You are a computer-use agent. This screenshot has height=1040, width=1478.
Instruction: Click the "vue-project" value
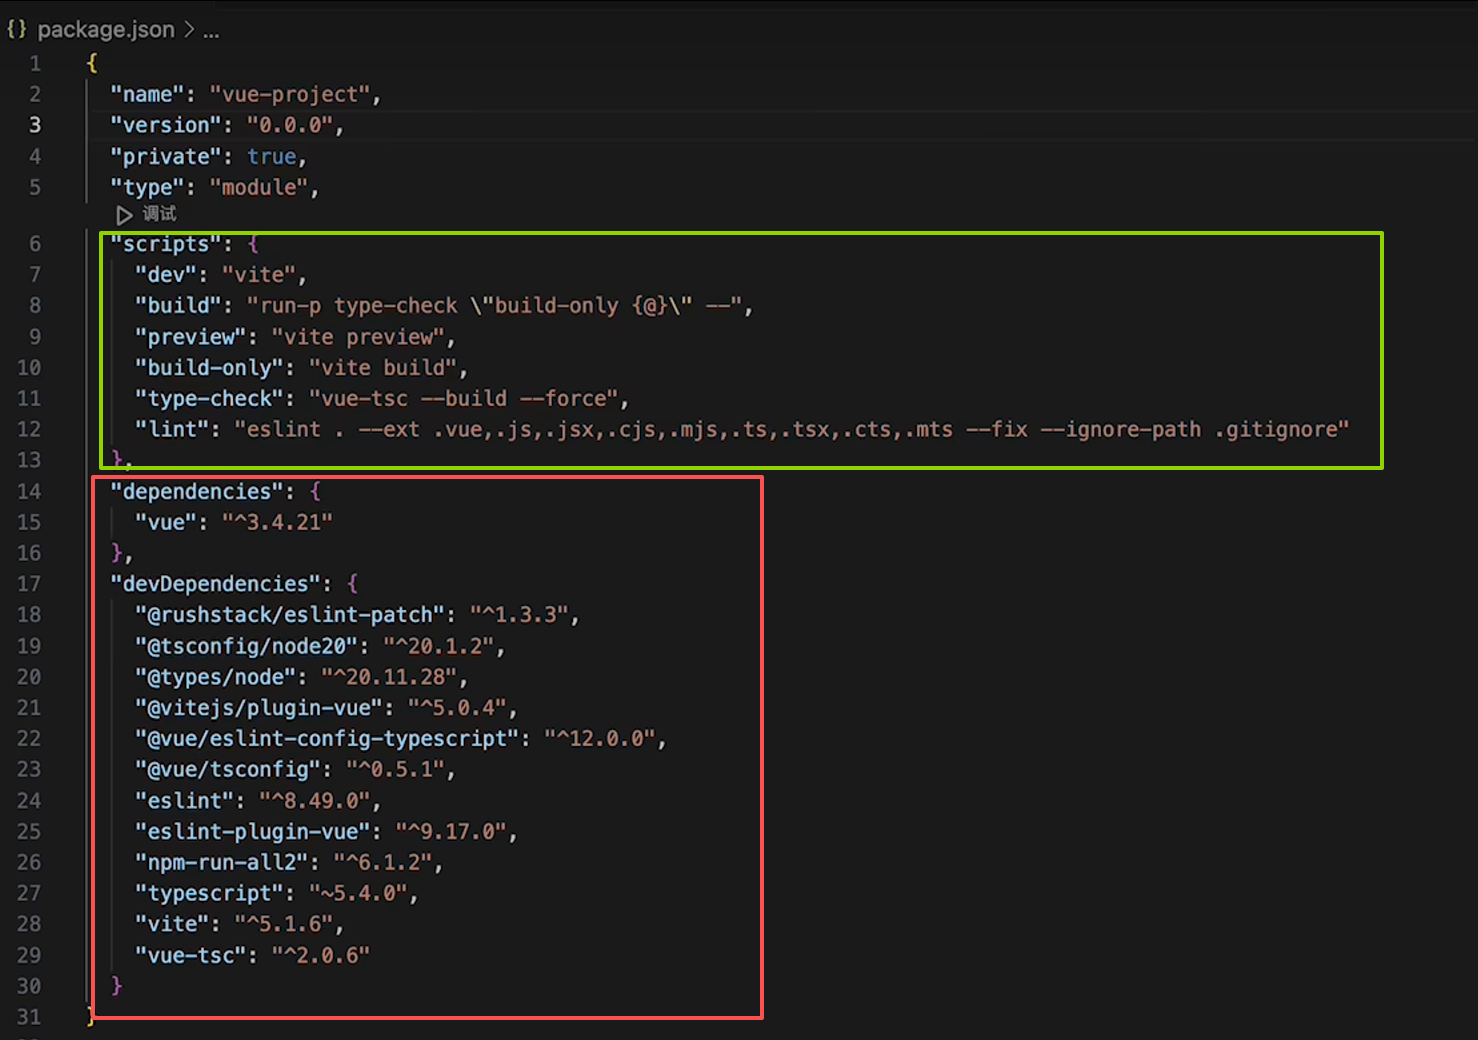coord(289,94)
